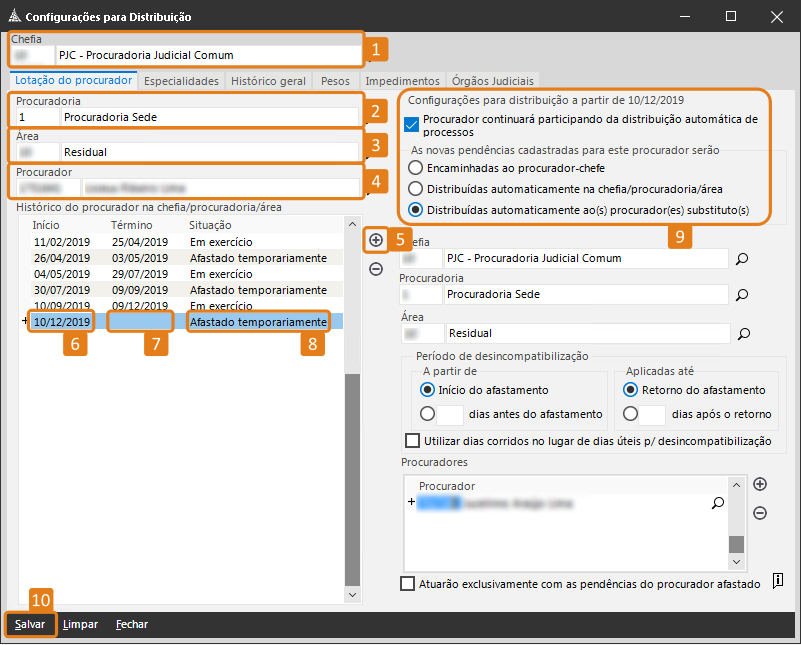The image size is (801, 645).
Task: Click the info icon at bottom right
Action: coord(778,583)
